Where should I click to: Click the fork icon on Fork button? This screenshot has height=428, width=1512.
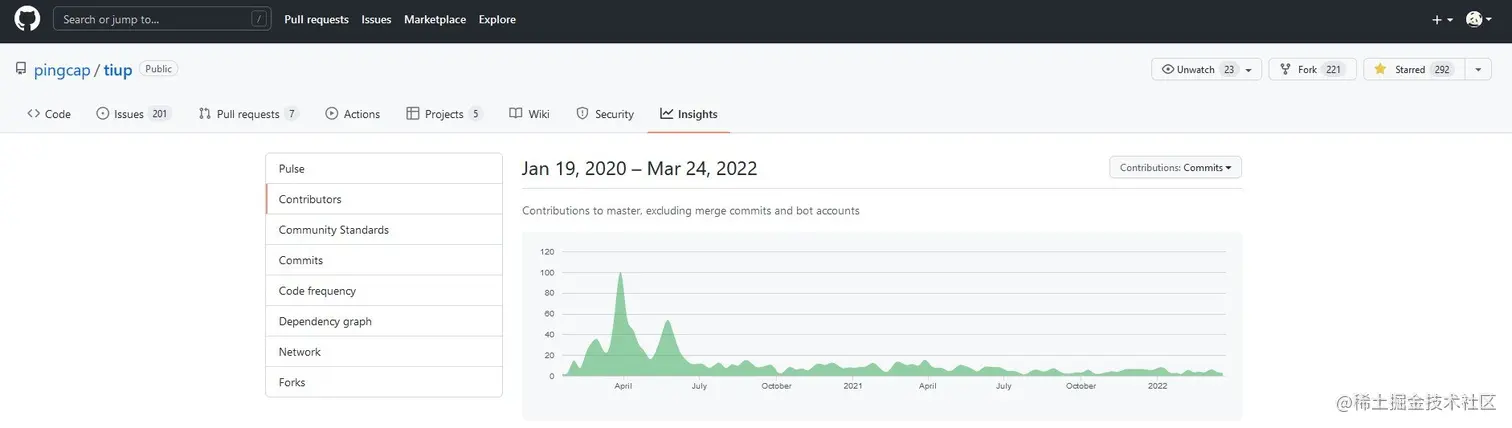pos(1285,69)
